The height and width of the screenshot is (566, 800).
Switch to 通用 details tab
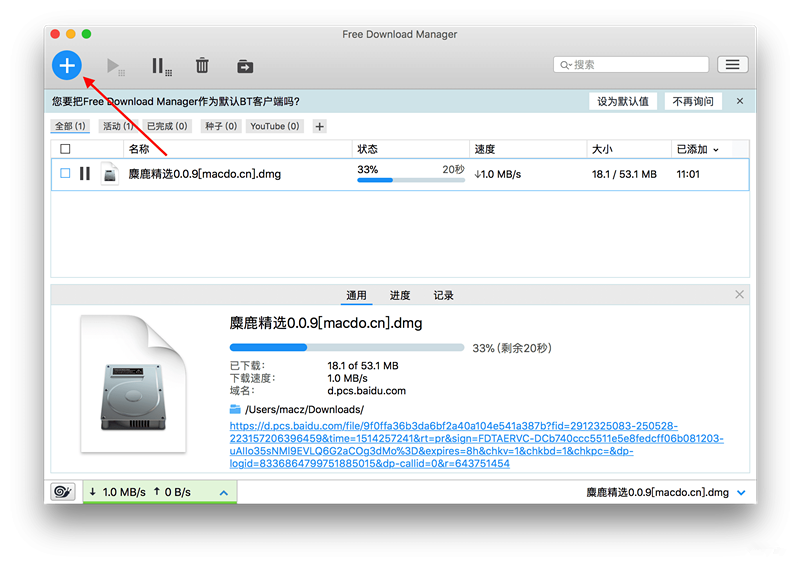pyautogui.click(x=356, y=296)
